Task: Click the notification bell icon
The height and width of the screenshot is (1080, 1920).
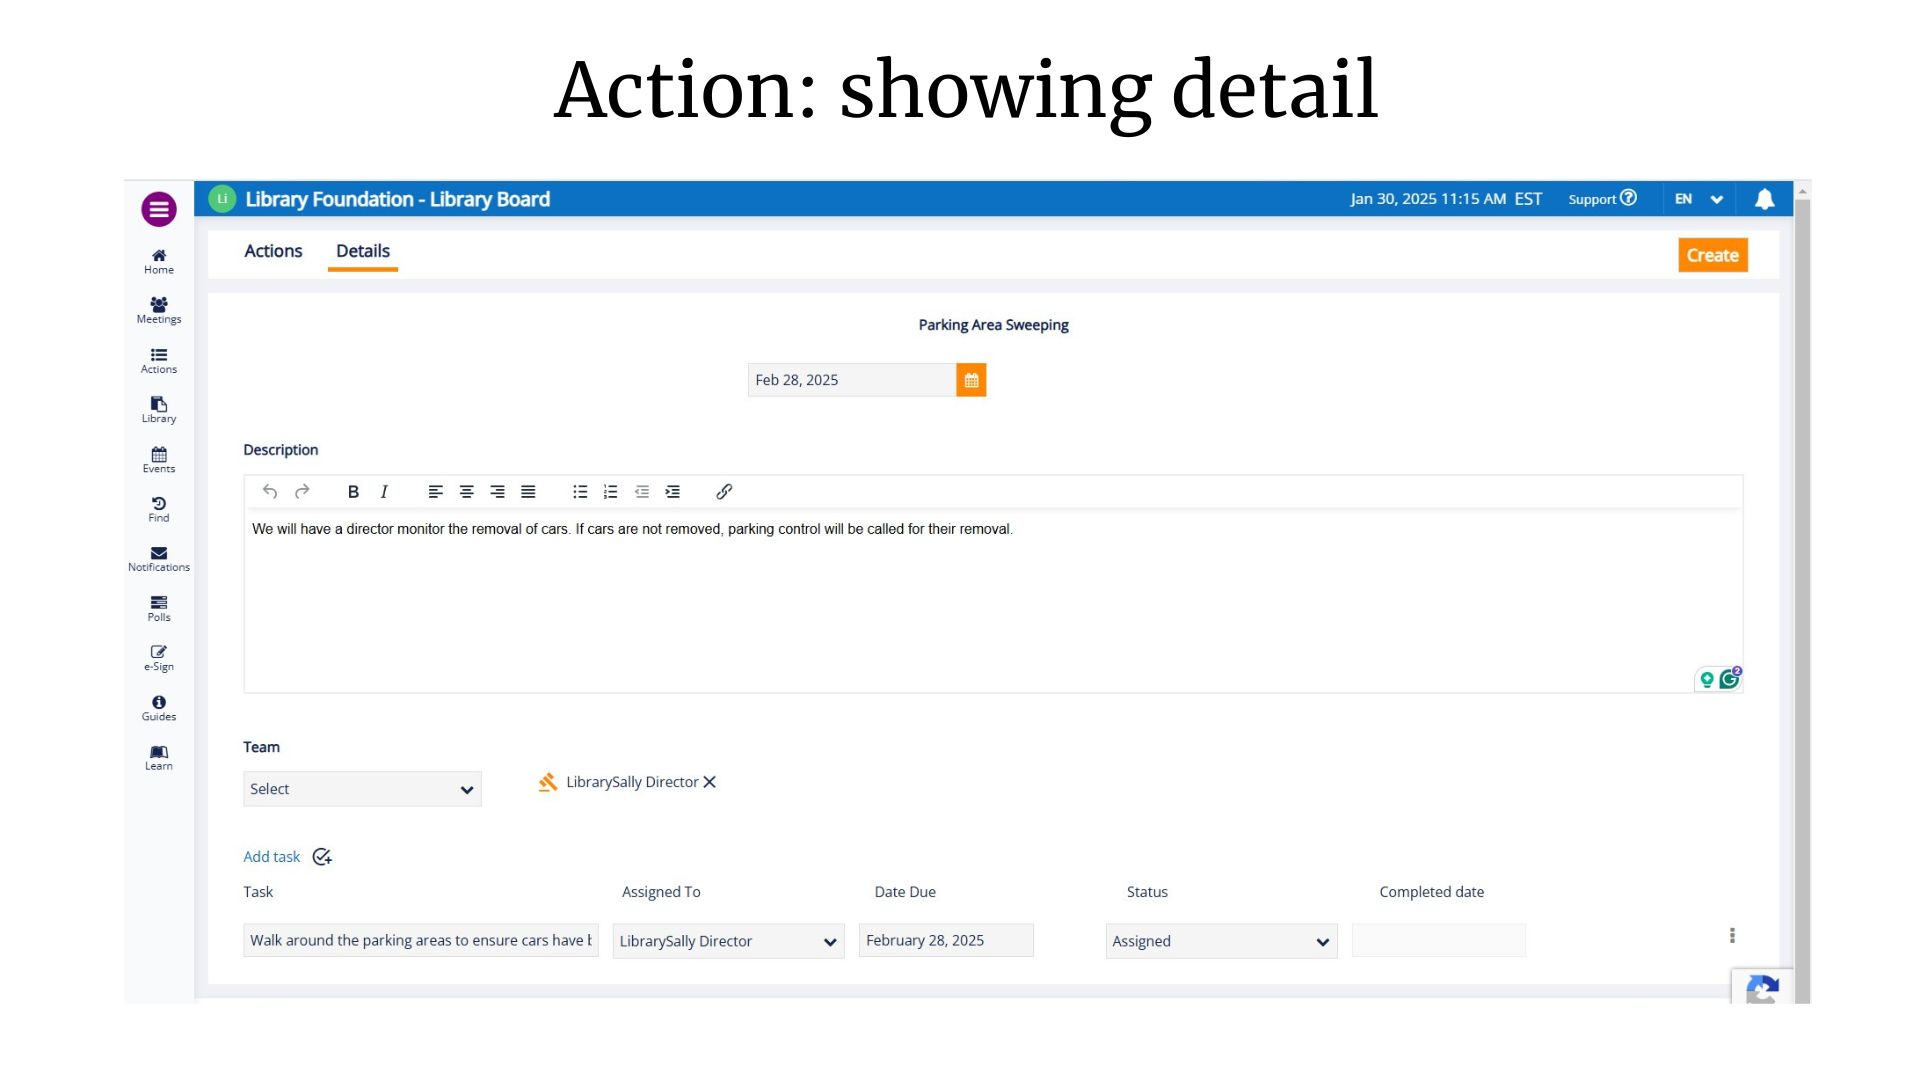Action: (1764, 199)
